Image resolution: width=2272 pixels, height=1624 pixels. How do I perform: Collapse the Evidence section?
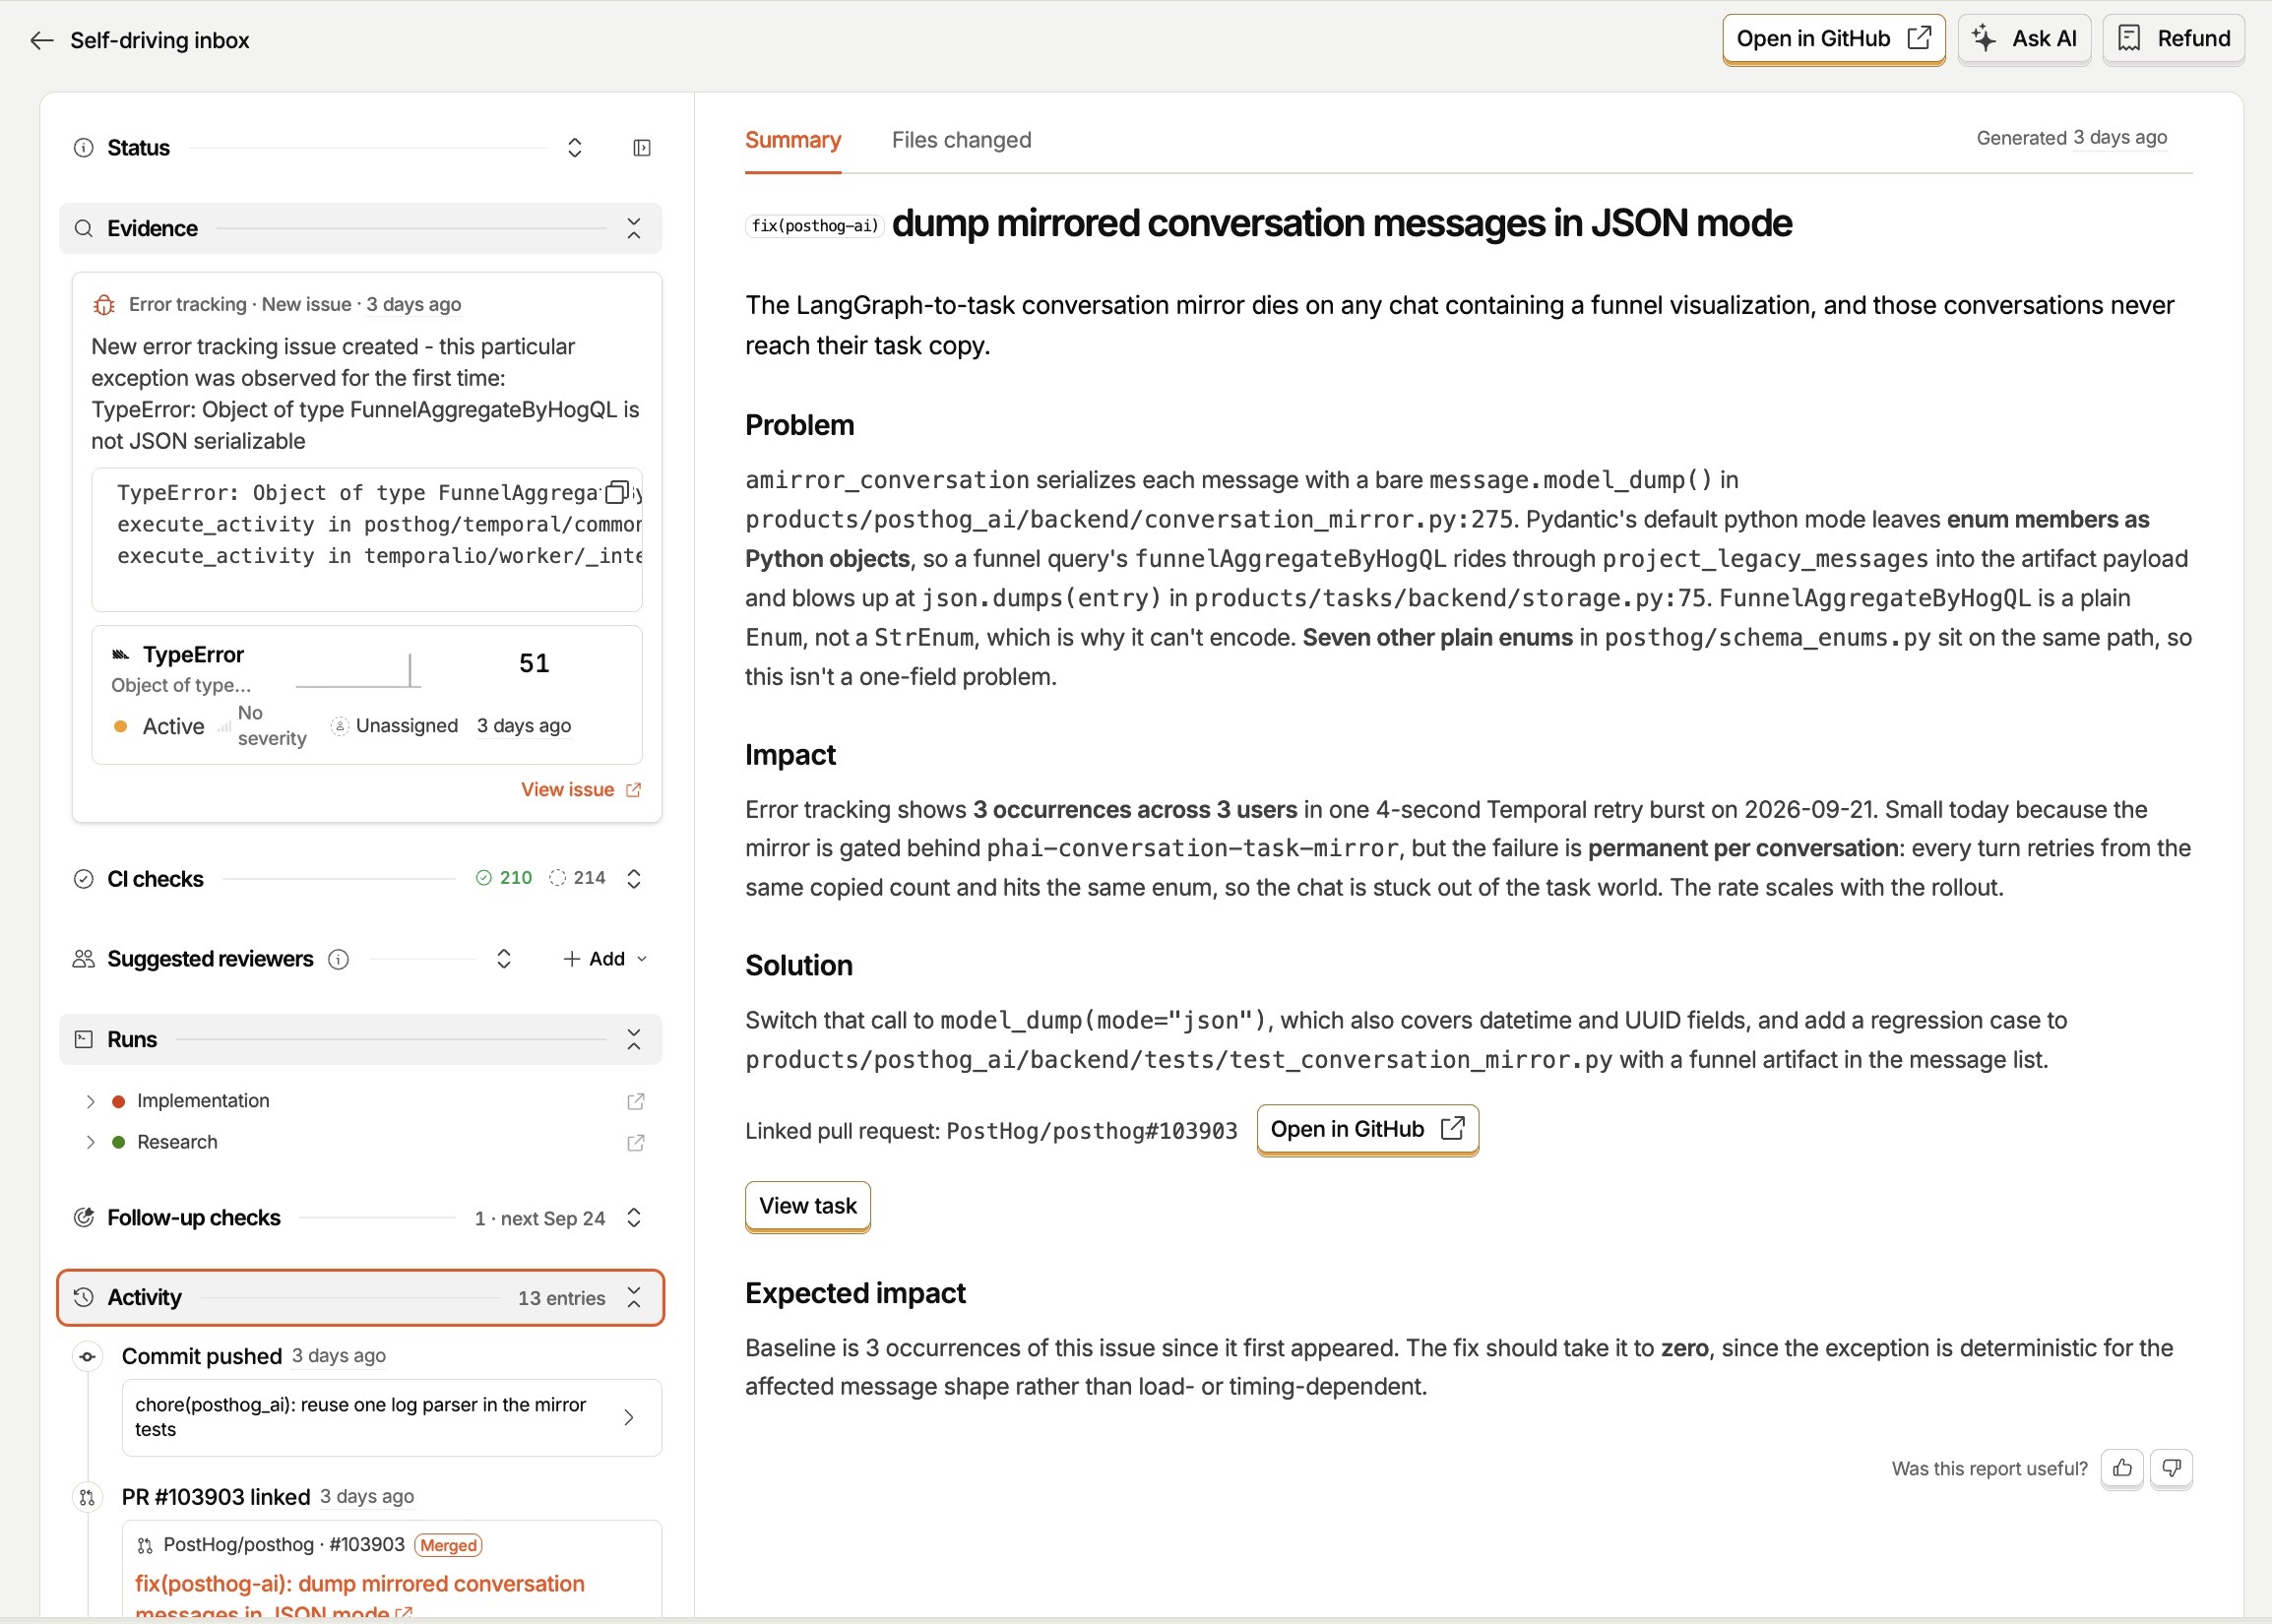[634, 229]
